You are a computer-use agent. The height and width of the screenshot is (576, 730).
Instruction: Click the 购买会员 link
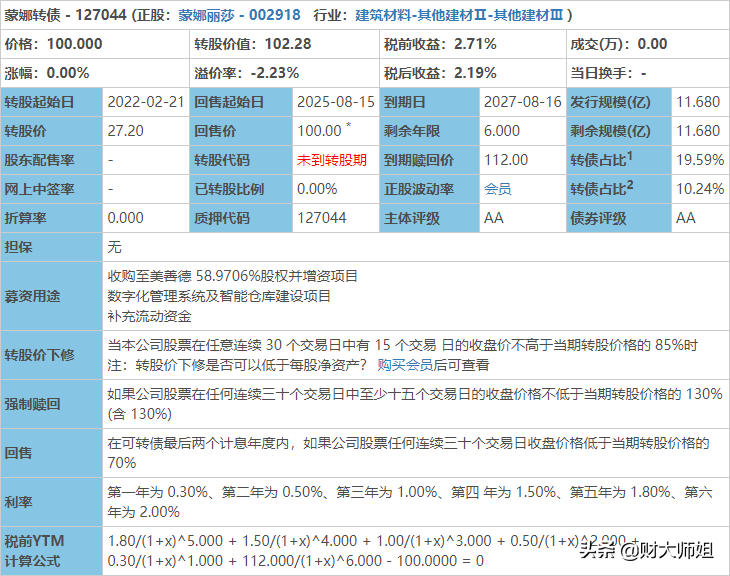point(405,365)
